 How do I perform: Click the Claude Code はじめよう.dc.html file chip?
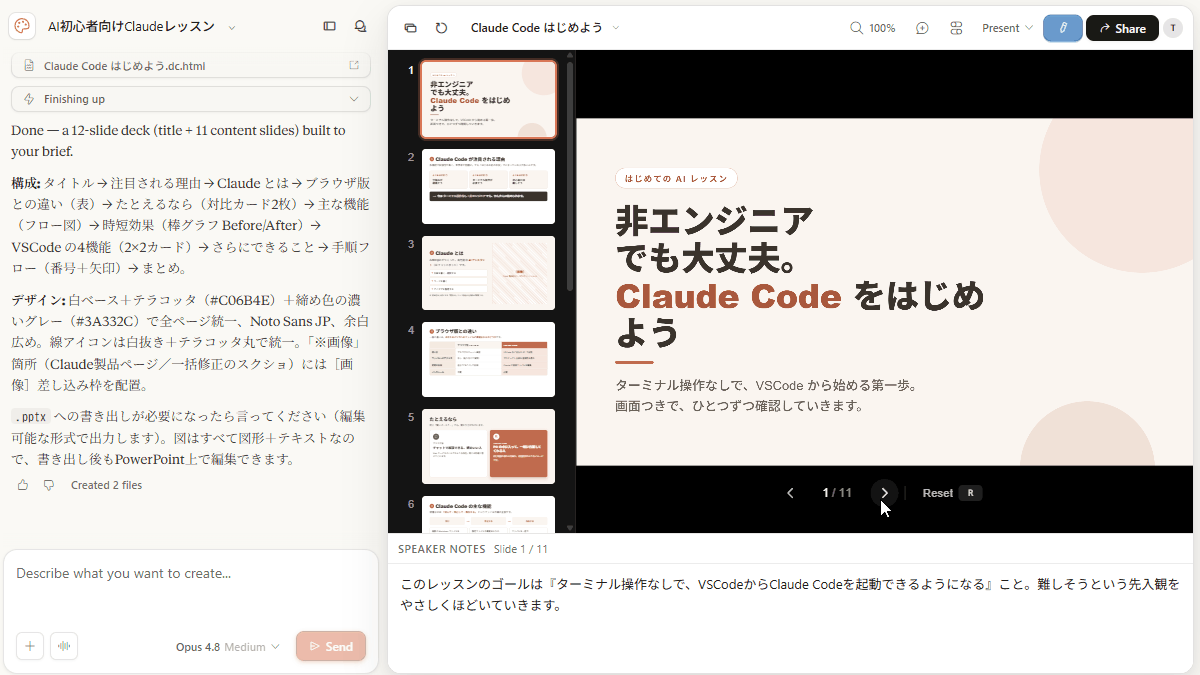coord(190,66)
